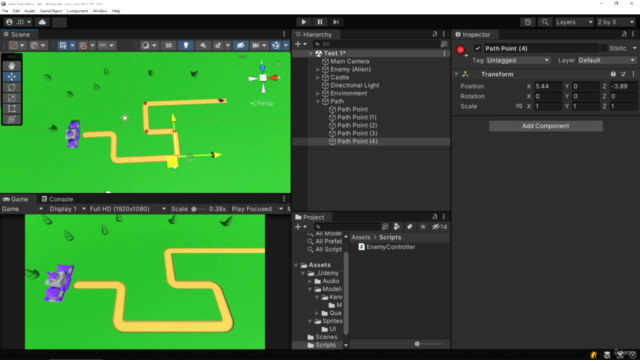The image size is (640, 360).
Task: Toggle Path Point (4) active checkbox
Action: 478,48
